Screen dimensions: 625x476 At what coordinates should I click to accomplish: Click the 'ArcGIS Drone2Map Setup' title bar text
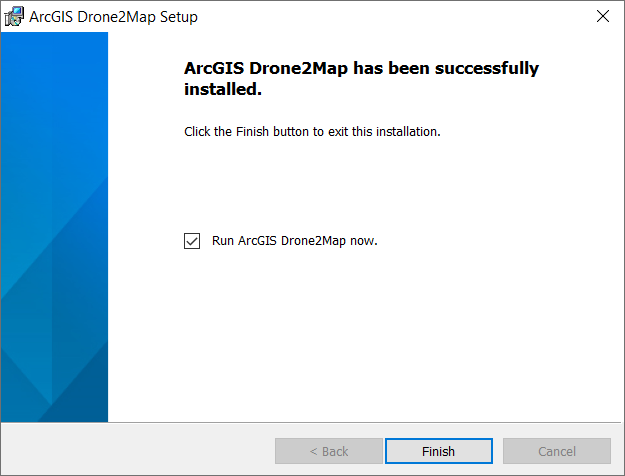(113, 17)
